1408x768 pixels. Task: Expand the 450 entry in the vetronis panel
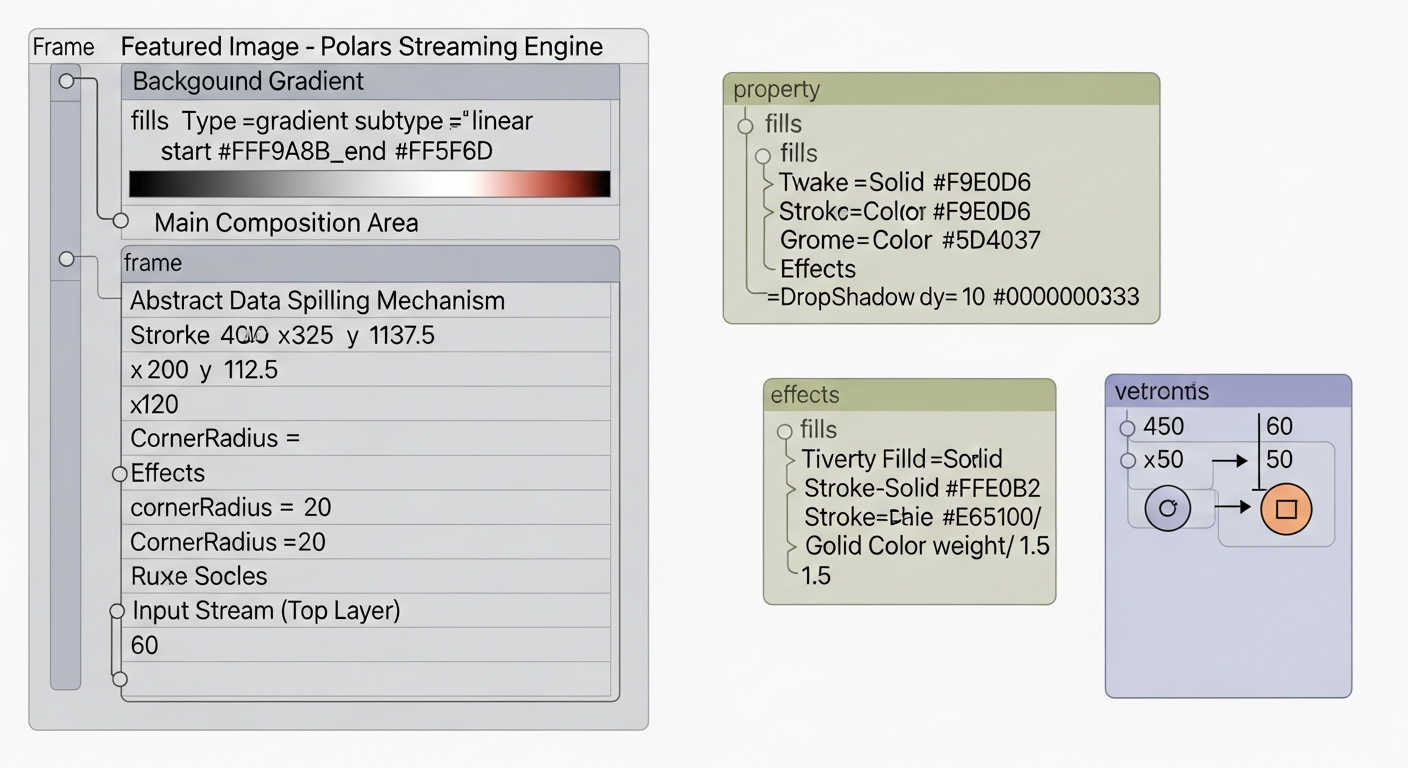(x=1126, y=426)
